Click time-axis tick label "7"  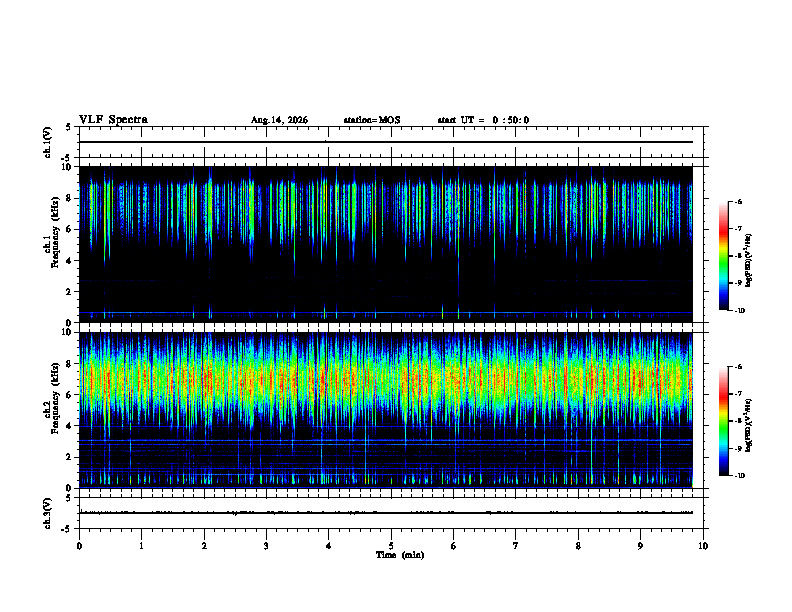(x=516, y=546)
